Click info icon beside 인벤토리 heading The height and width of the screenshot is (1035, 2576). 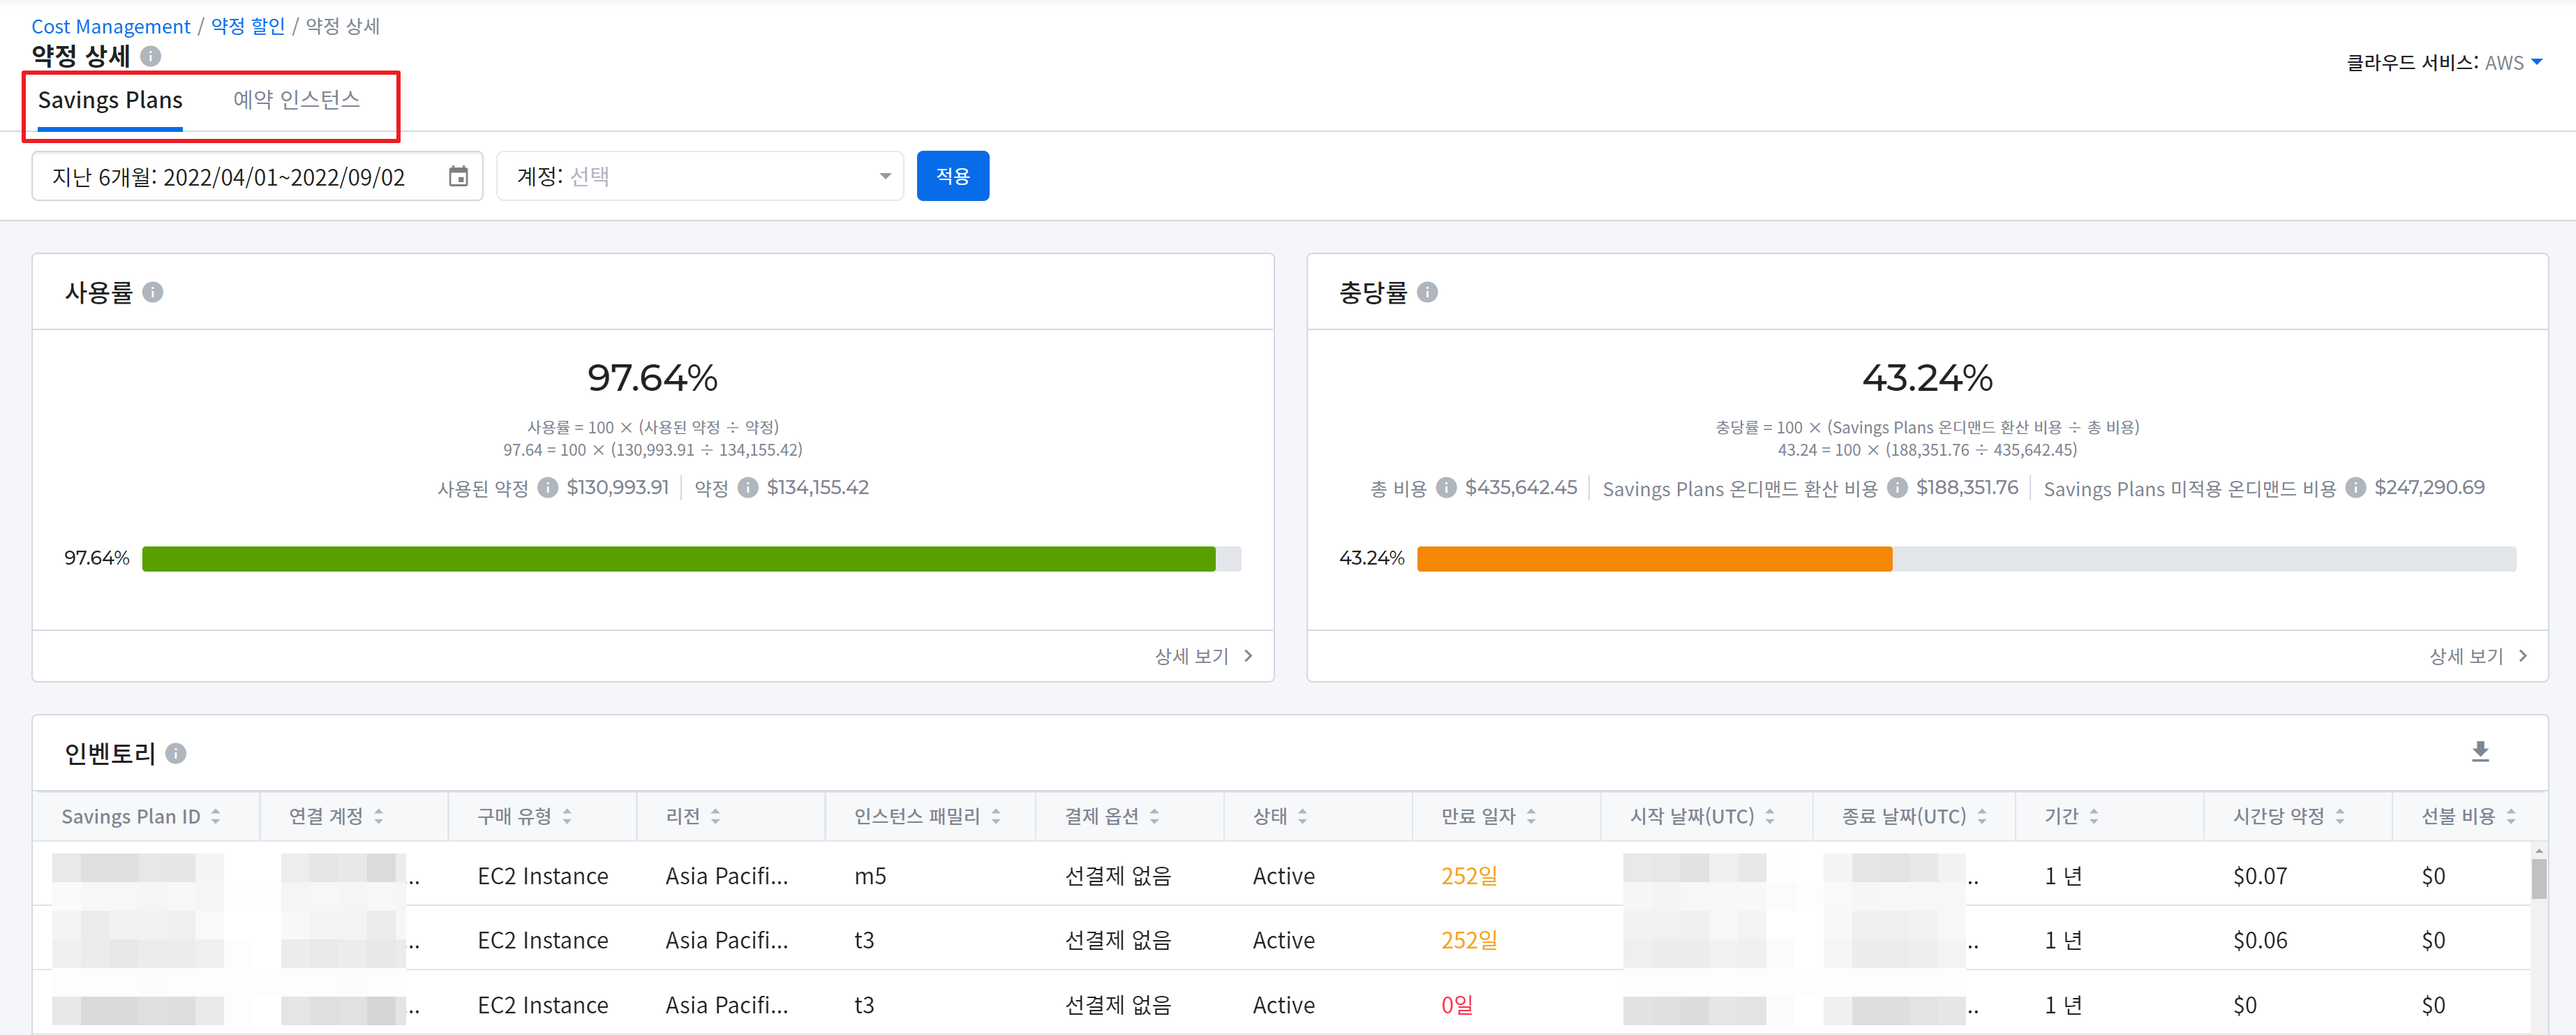176,754
